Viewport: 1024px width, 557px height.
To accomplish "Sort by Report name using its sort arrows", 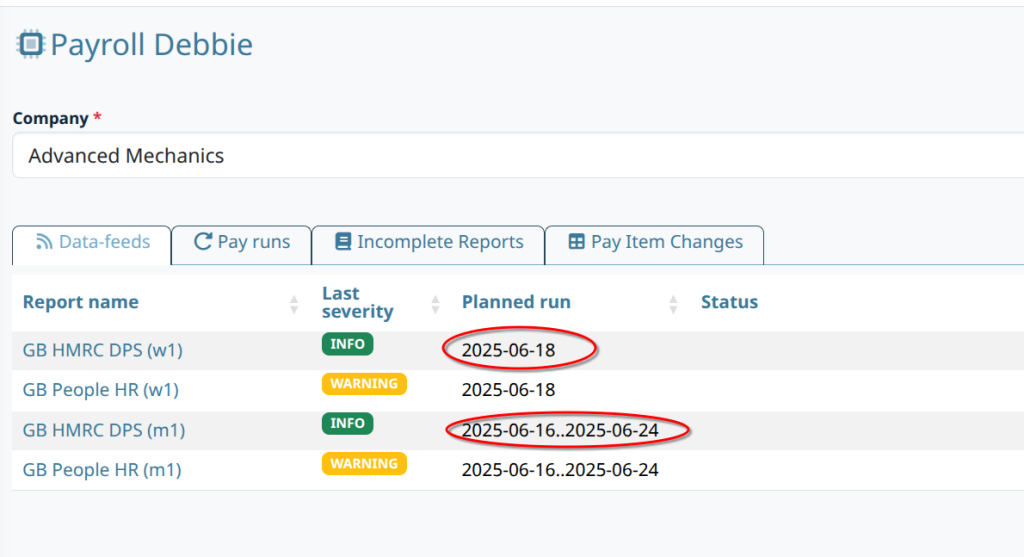I will pyautogui.click(x=294, y=303).
